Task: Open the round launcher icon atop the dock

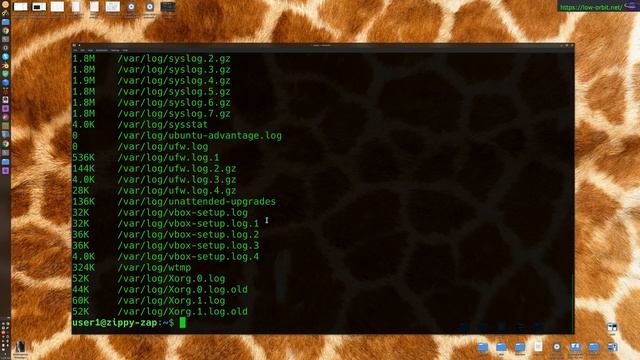Action: 5,4
